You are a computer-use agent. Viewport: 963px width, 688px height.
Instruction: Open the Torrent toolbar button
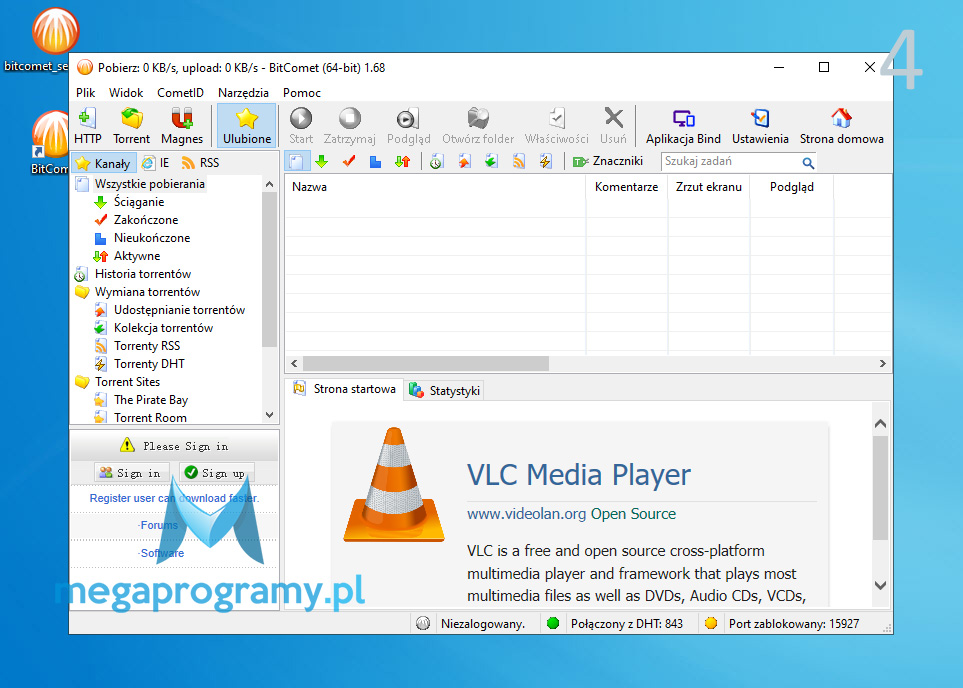131,126
